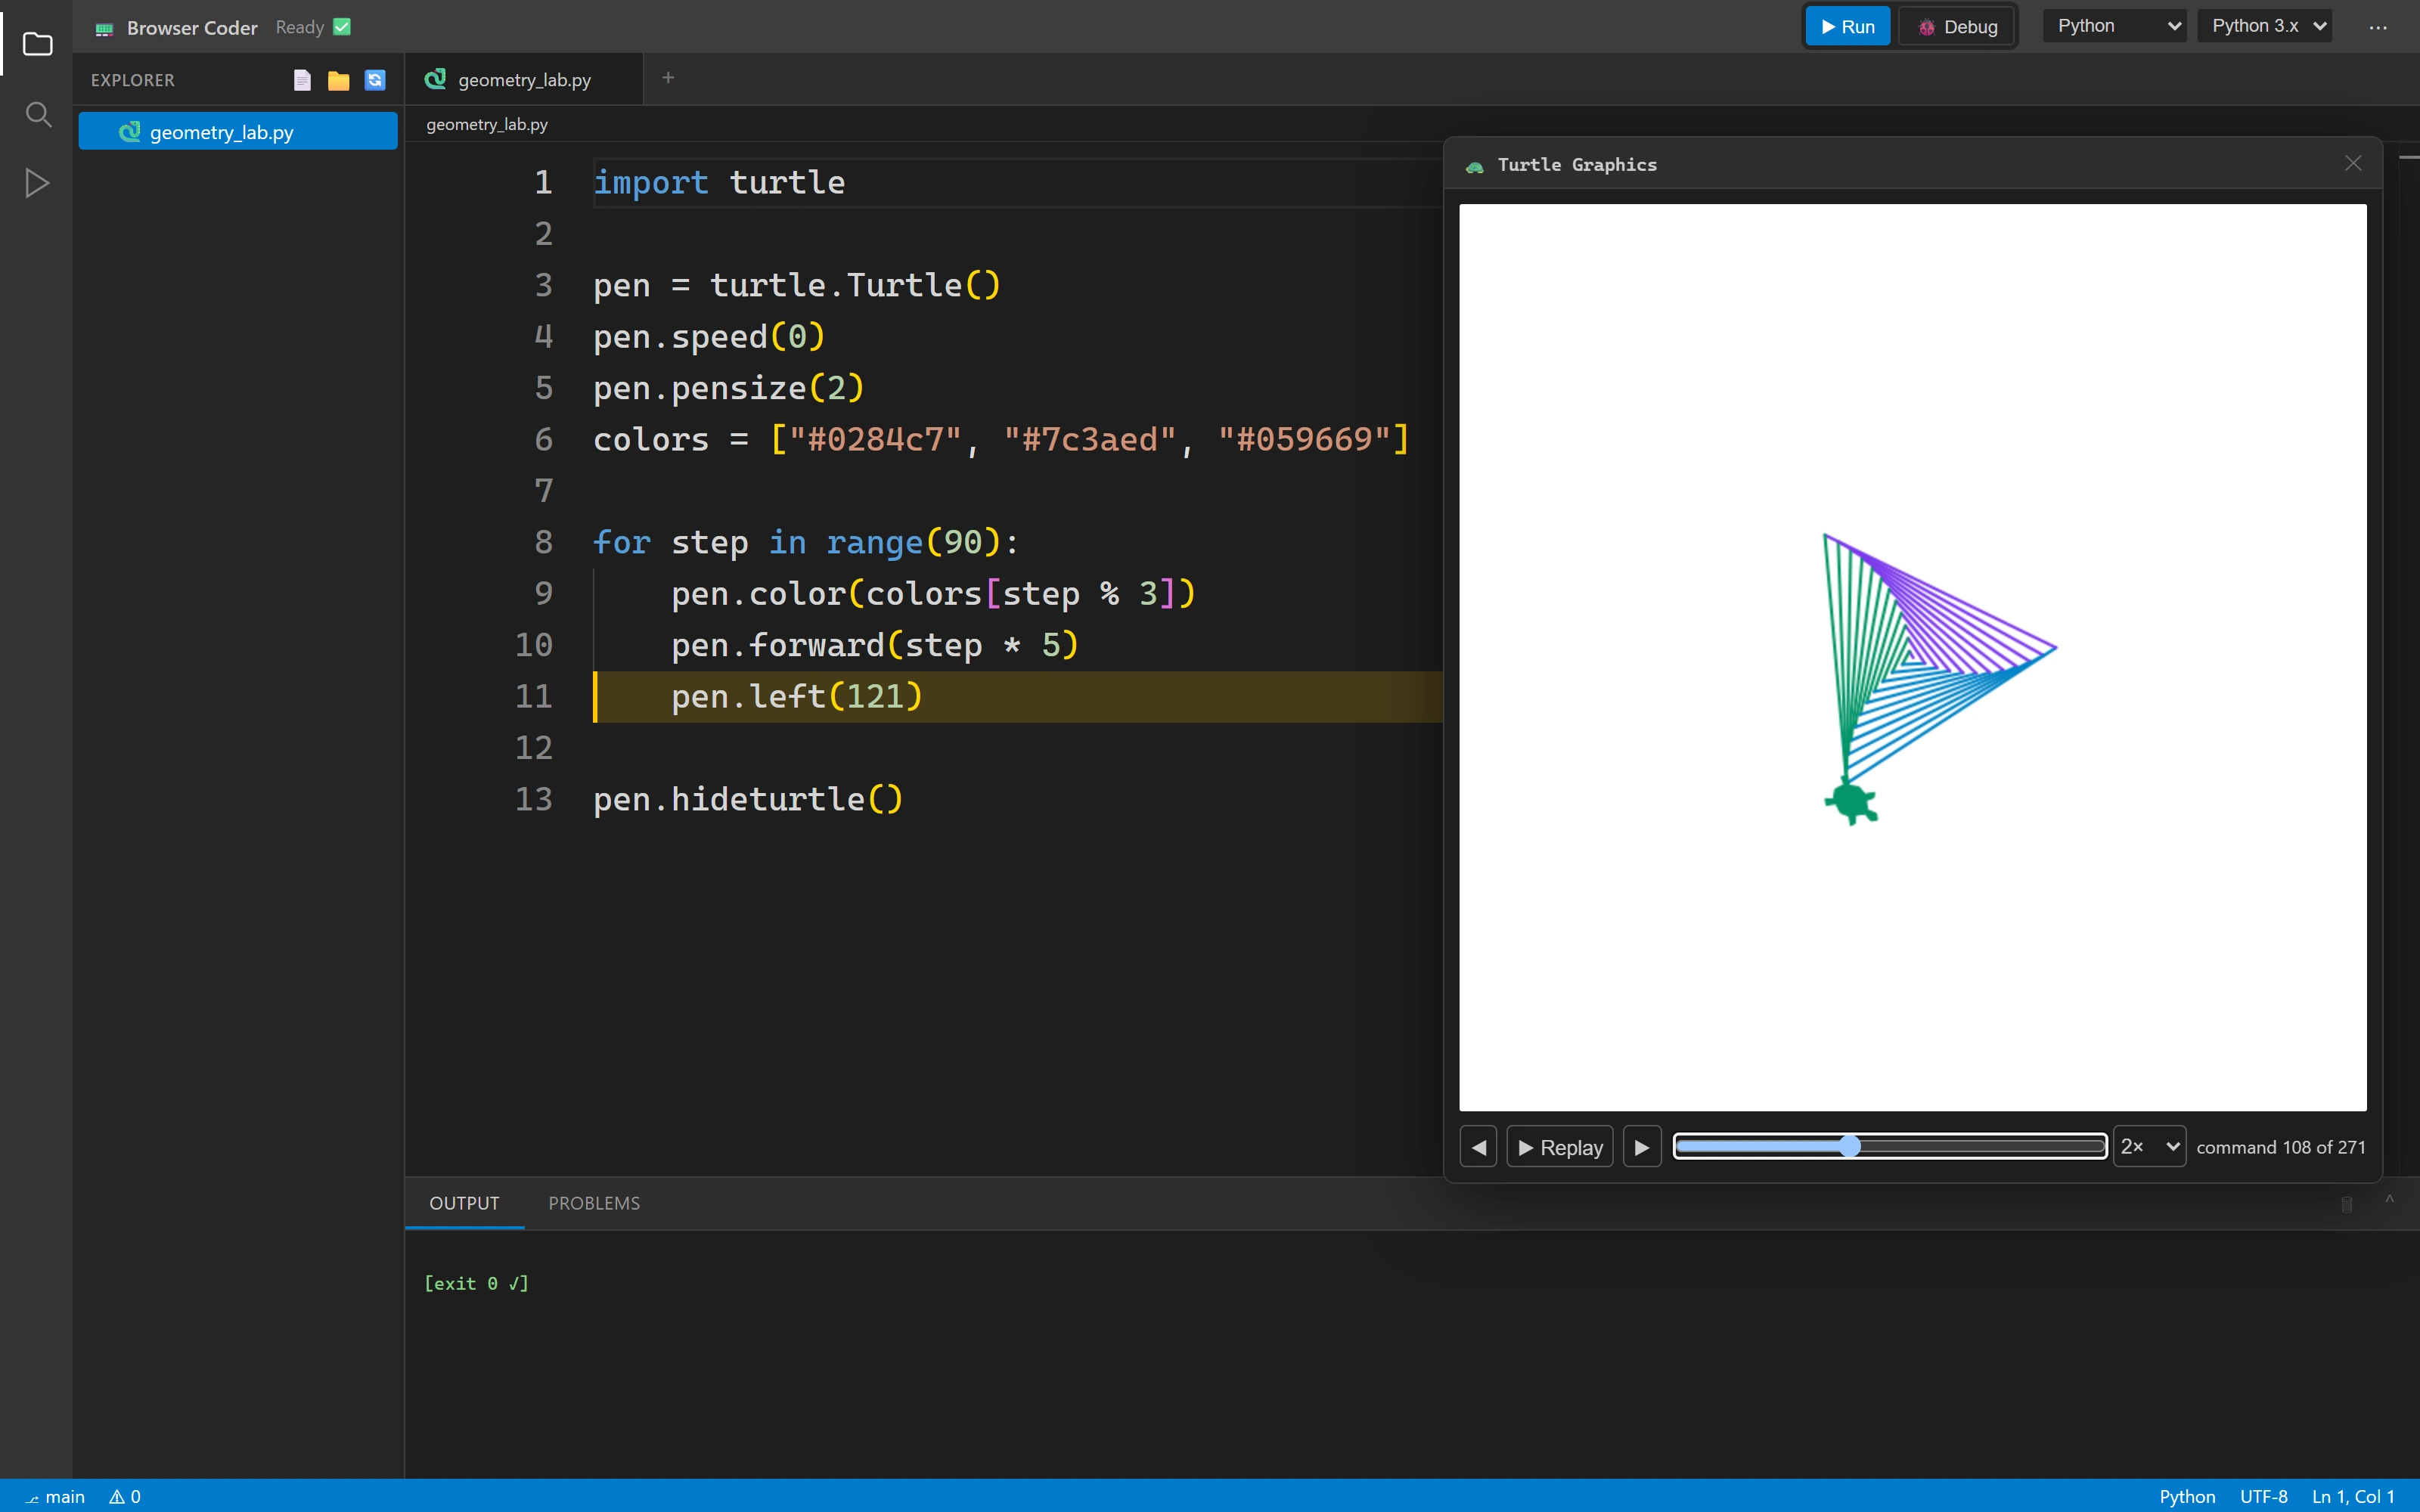Open the 2× playback speed dropdown
This screenshot has height=1512, width=2420.
2149,1147
